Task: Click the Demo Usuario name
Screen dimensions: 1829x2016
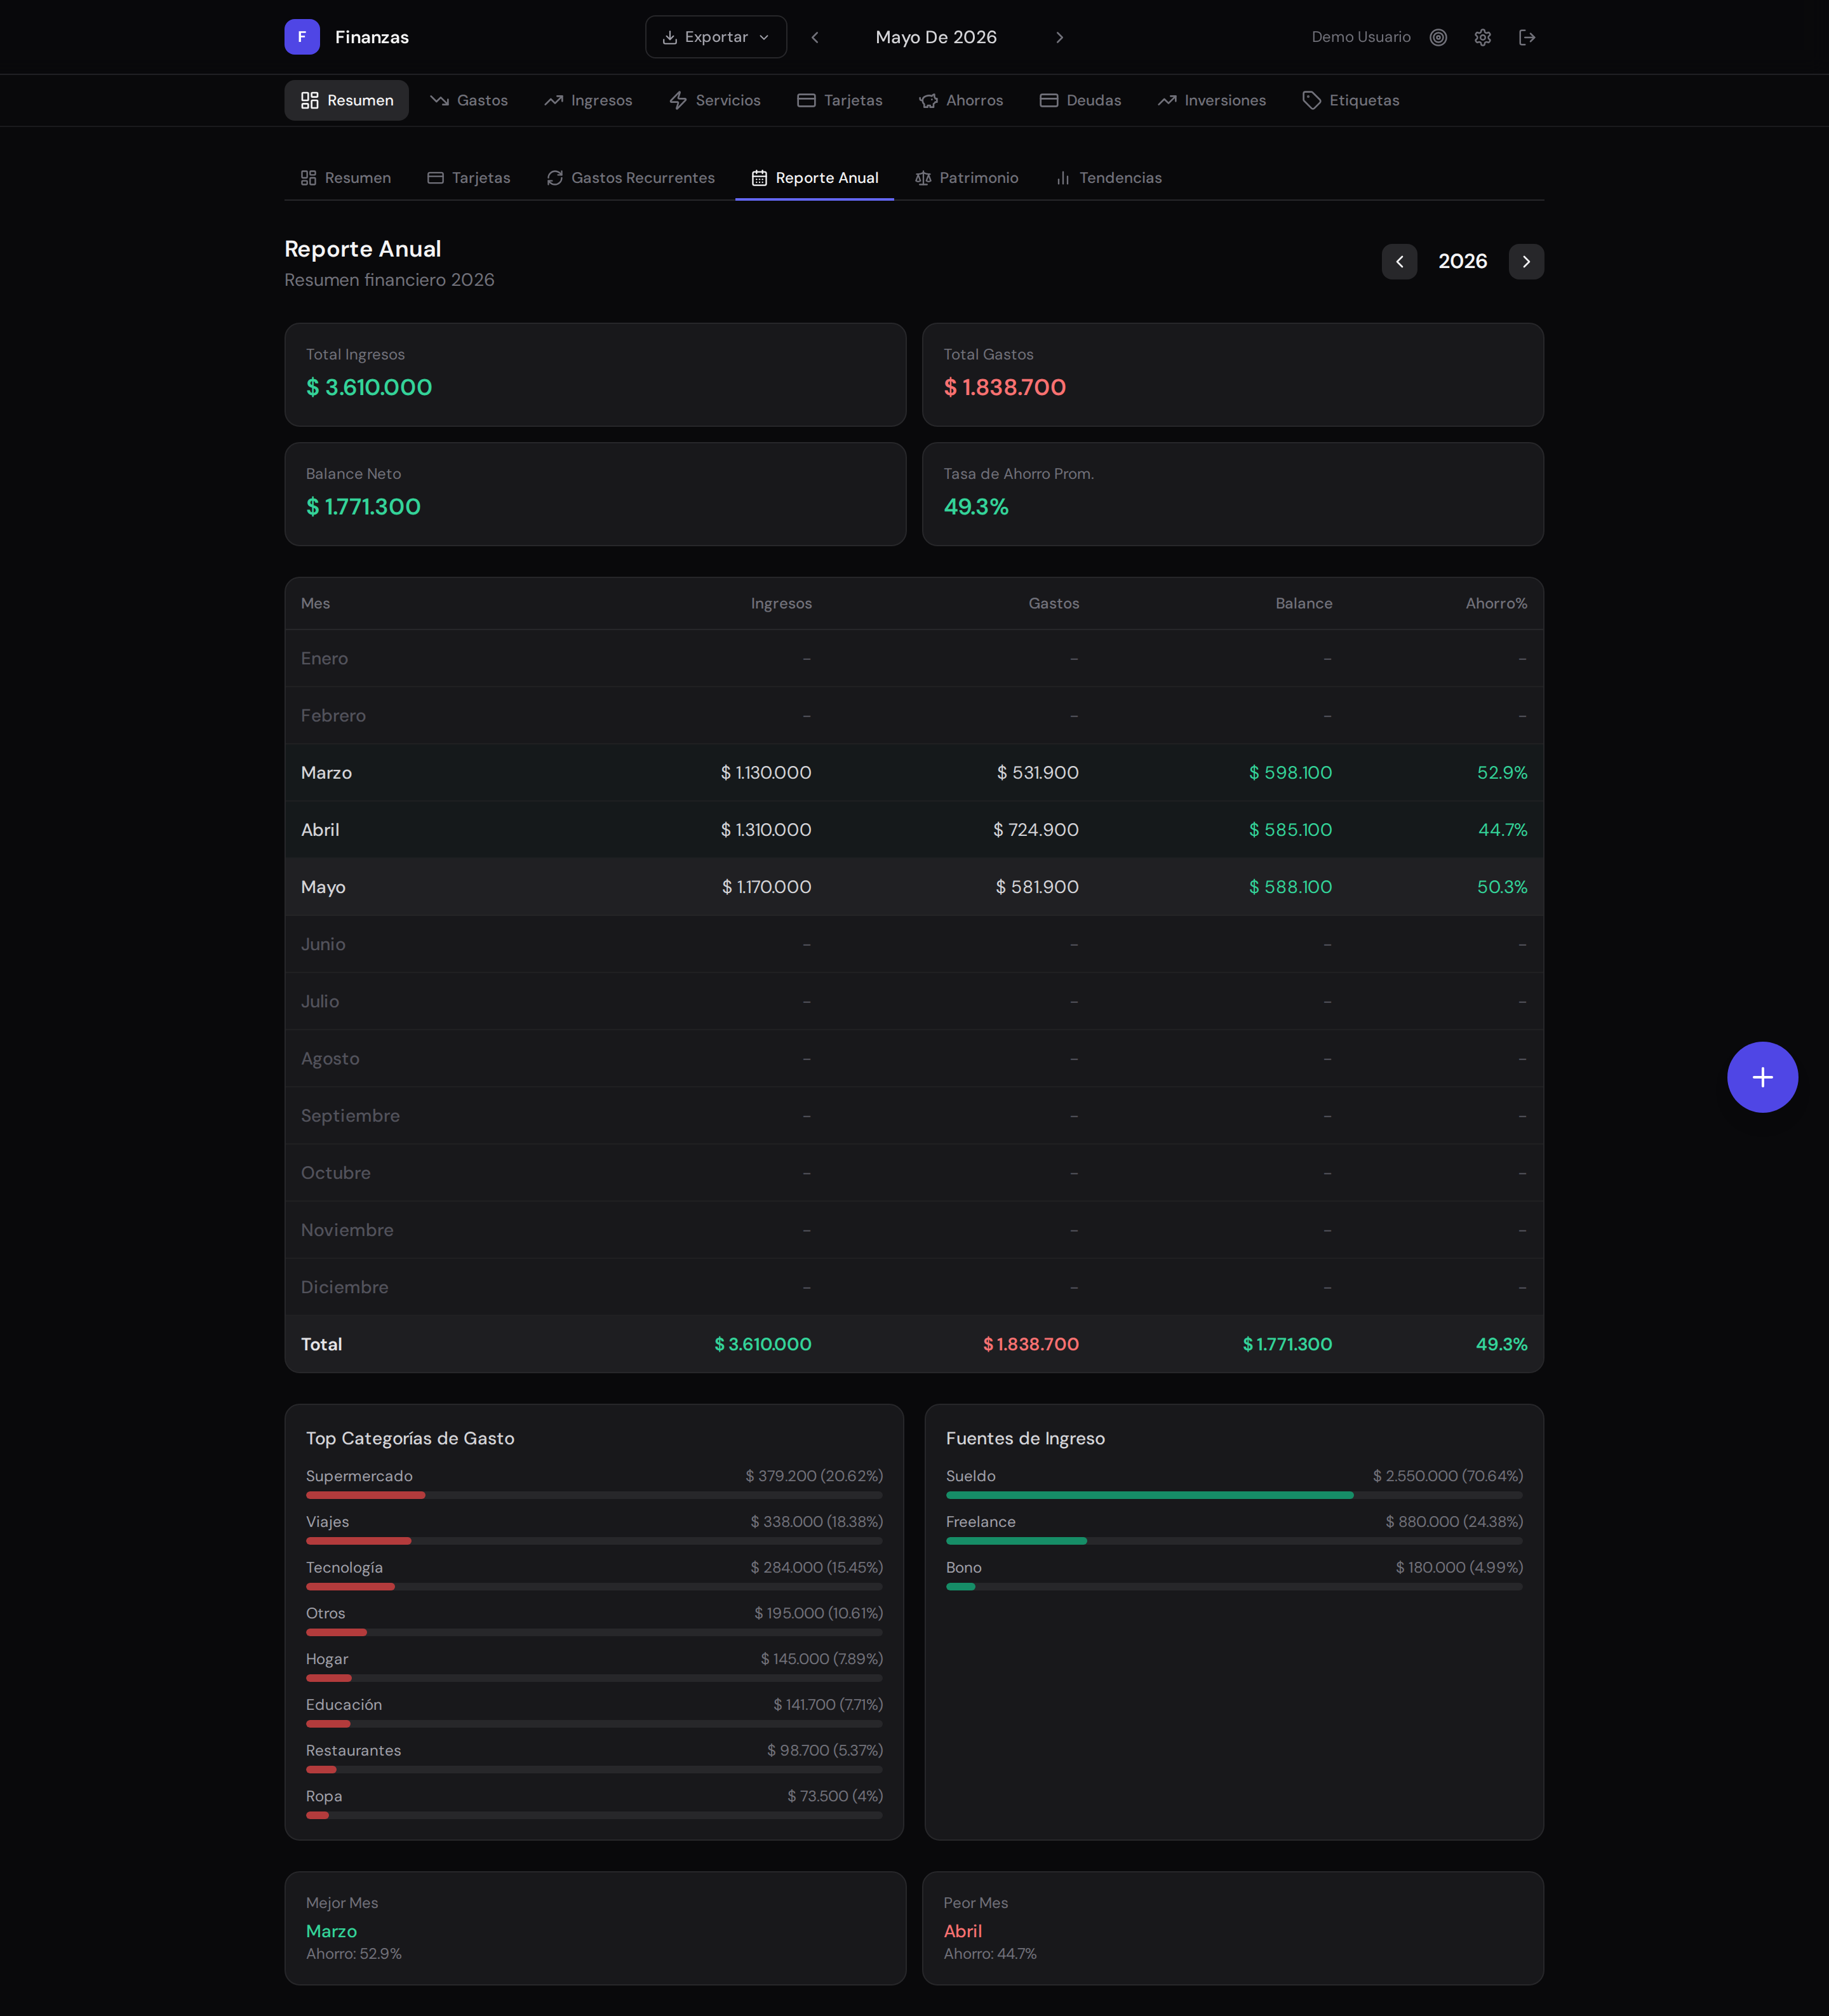Action: (x=1361, y=37)
